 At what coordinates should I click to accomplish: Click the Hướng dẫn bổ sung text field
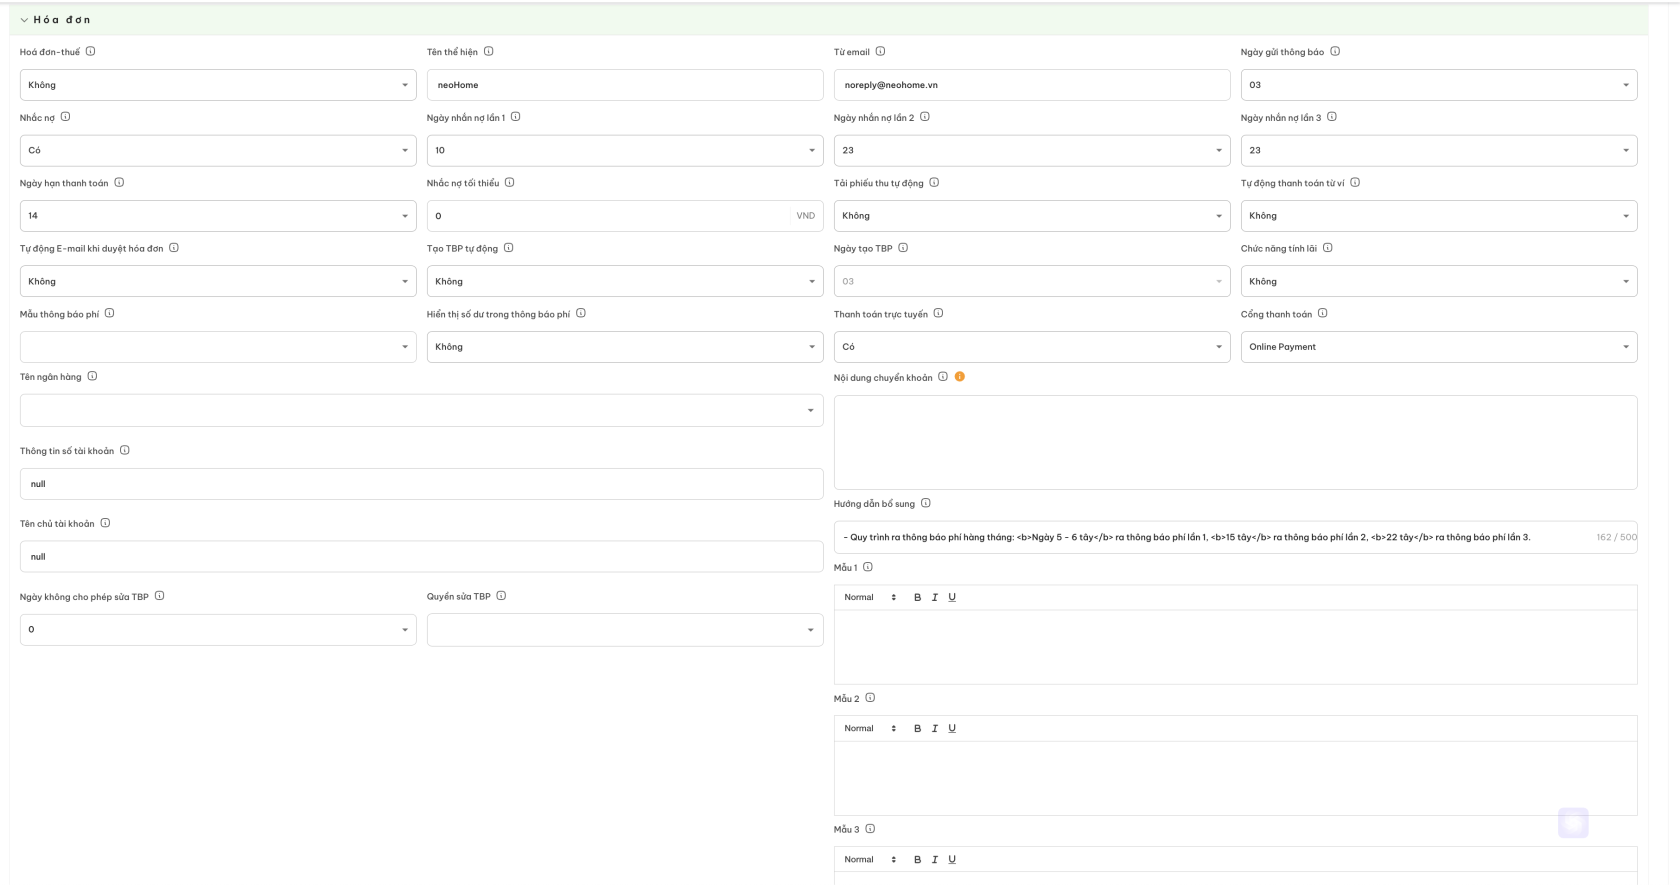coord(1236,537)
